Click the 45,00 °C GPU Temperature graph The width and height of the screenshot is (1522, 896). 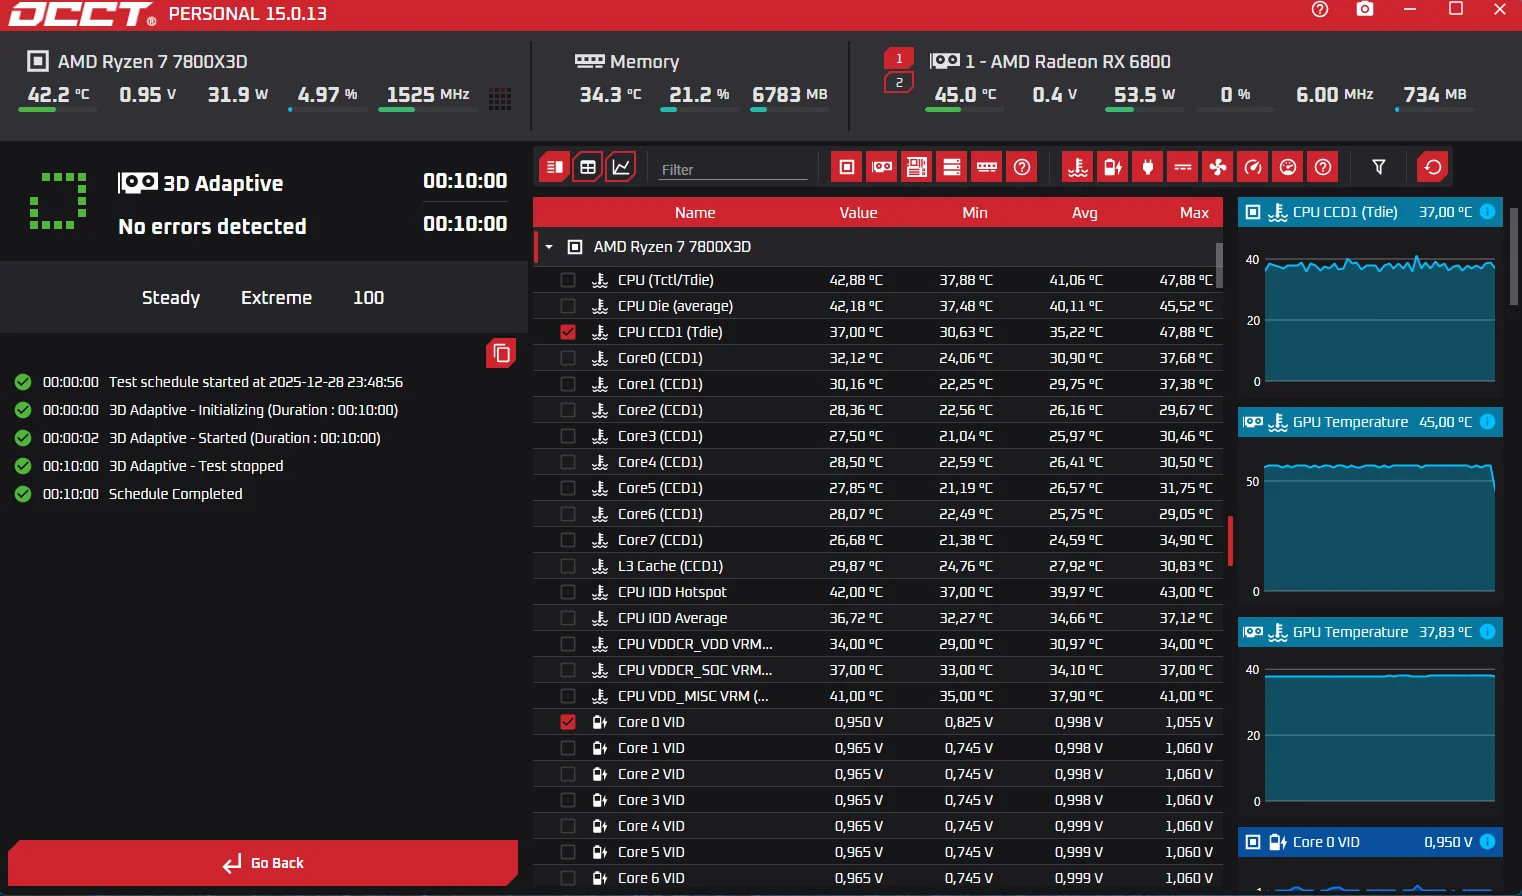pos(1379,527)
